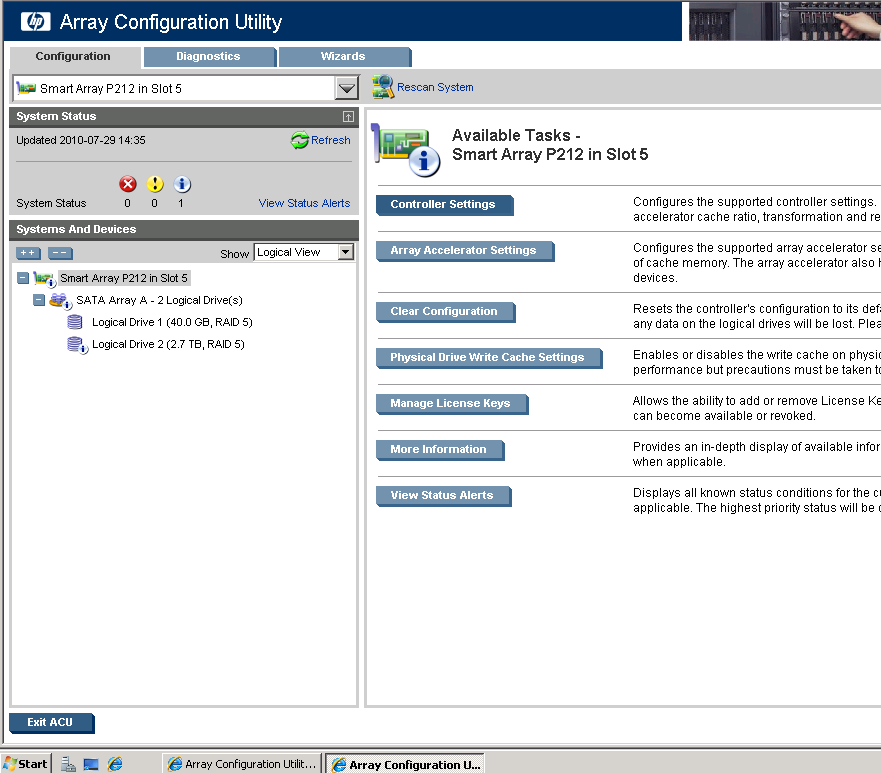Image resolution: width=881 pixels, height=773 pixels.
Task: Open the View Status Alerts link in System Status
Action: tap(304, 203)
